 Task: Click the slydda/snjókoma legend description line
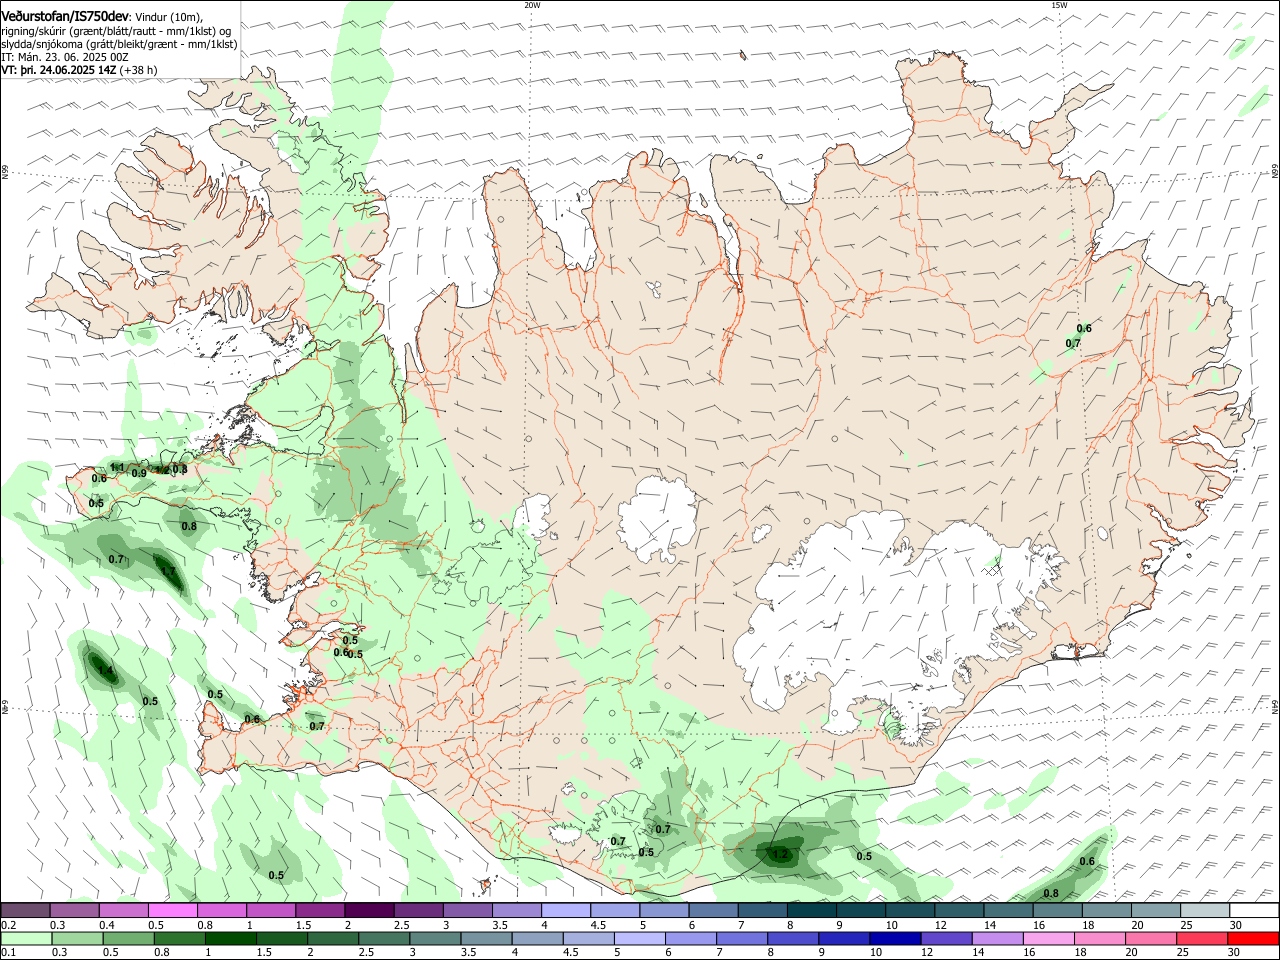119,44
